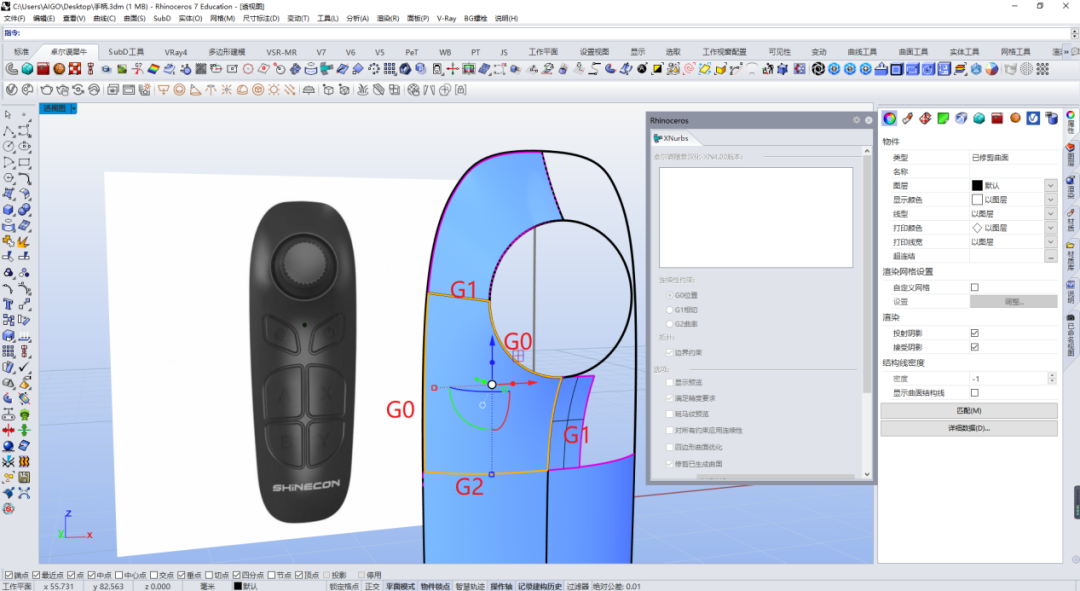Click in the 指令 command input line
The image size is (1080, 591).
point(544,33)
